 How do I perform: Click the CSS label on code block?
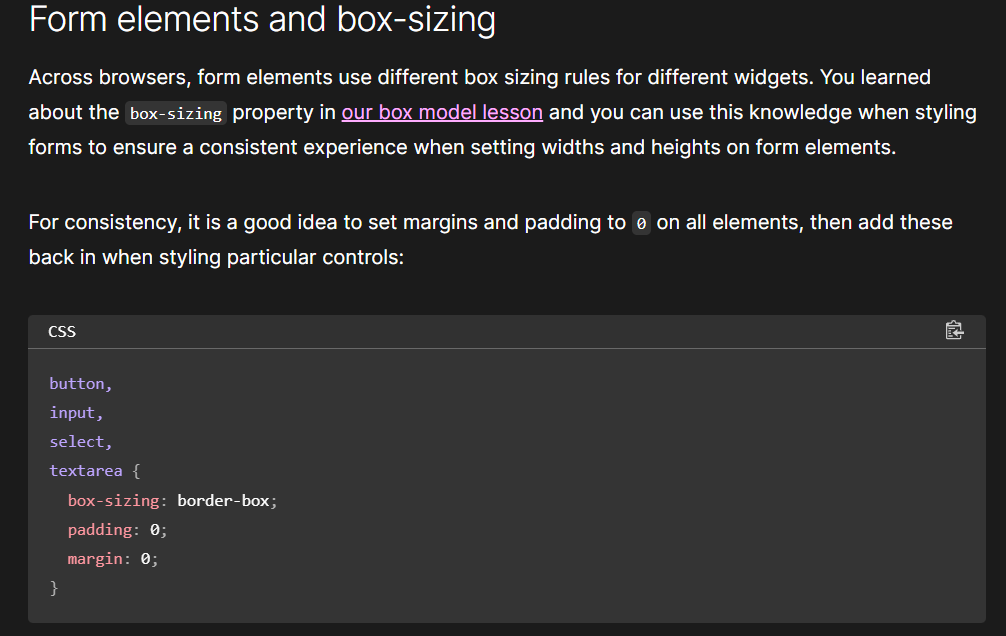coord(62,332)
